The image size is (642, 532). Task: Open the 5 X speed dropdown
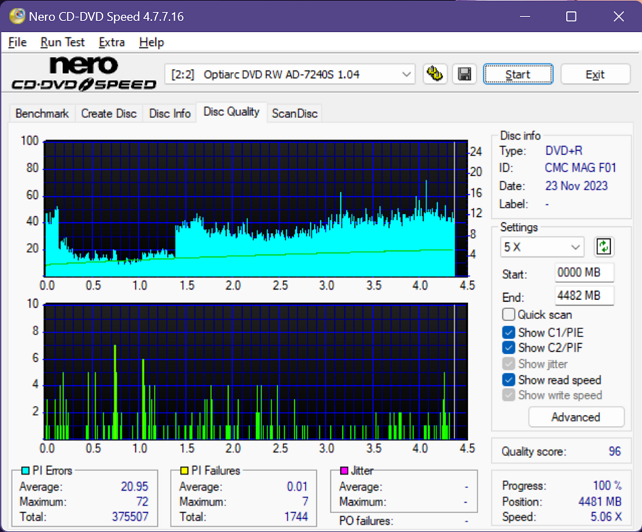[542, 247]
